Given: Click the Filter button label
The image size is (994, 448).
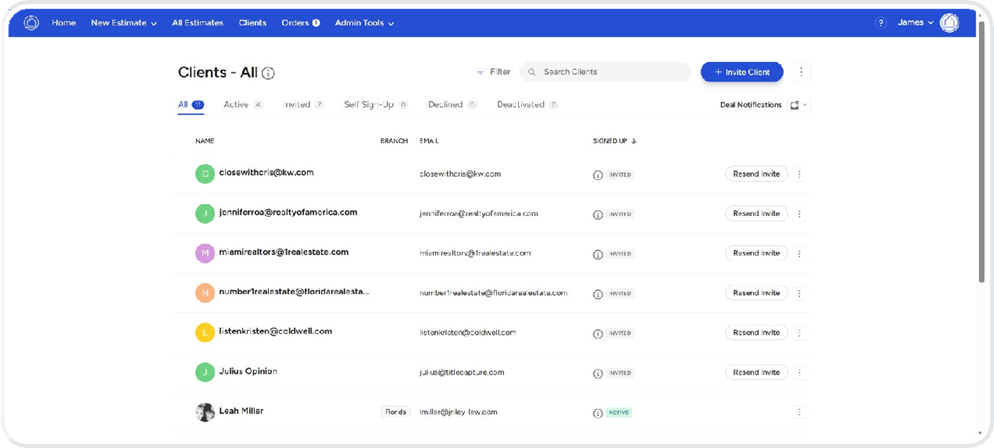Looking at the screenshot, I should 500,72.
